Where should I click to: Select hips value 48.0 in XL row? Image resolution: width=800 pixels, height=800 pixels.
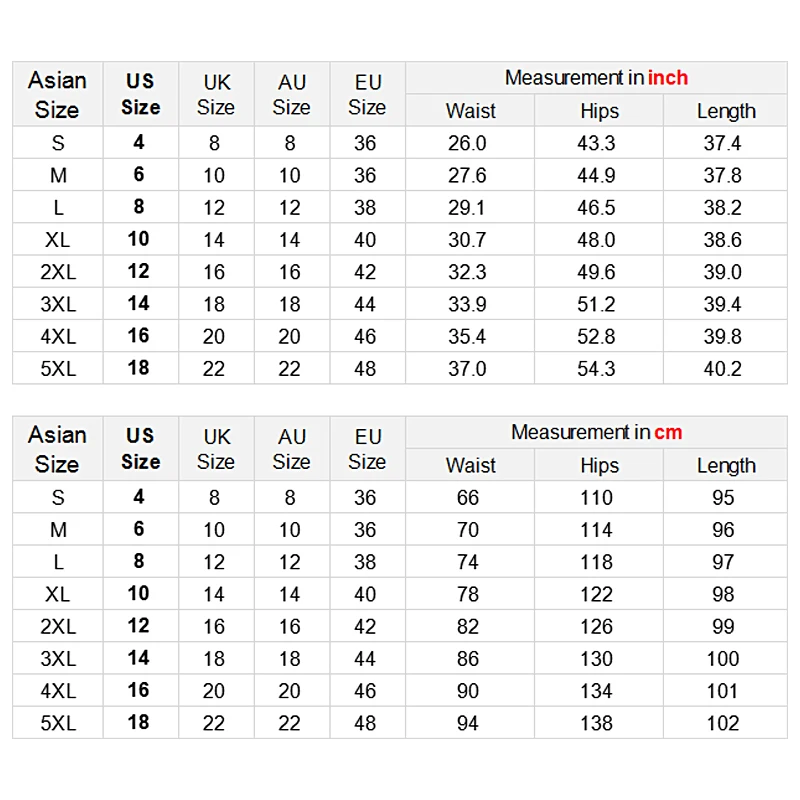(596, 240)
